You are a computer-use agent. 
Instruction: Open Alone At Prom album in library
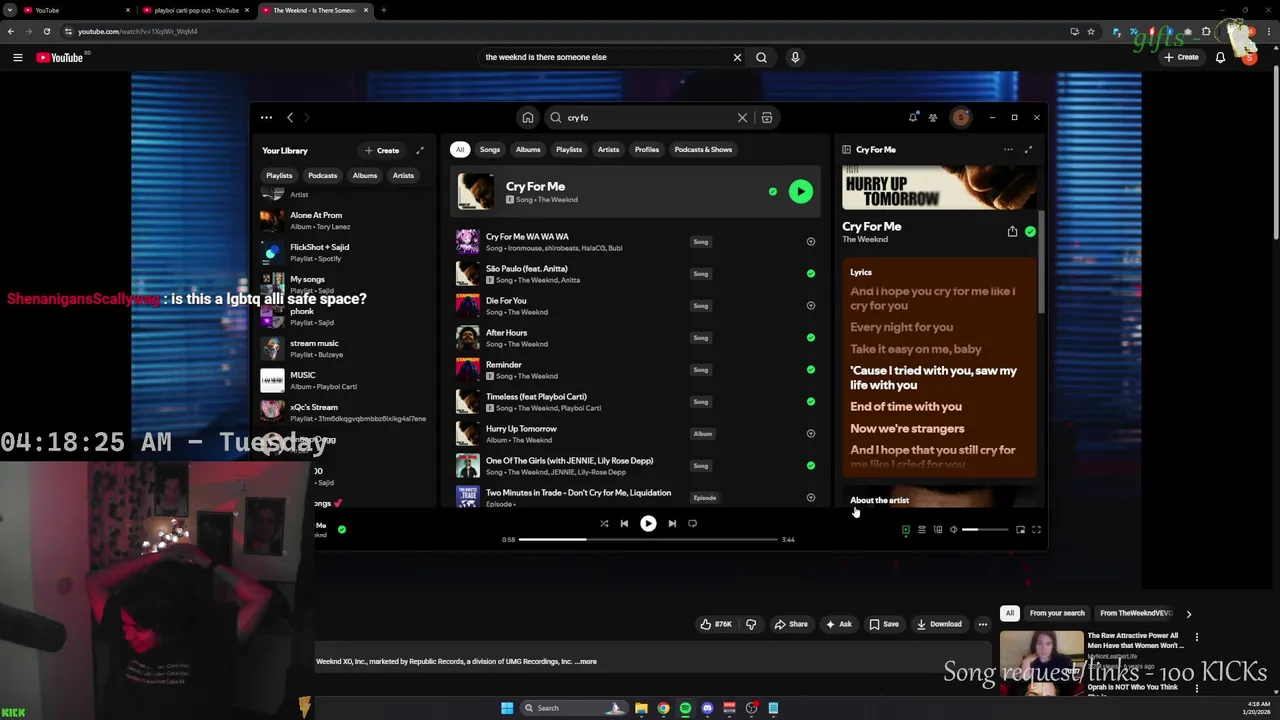[345, 220]
